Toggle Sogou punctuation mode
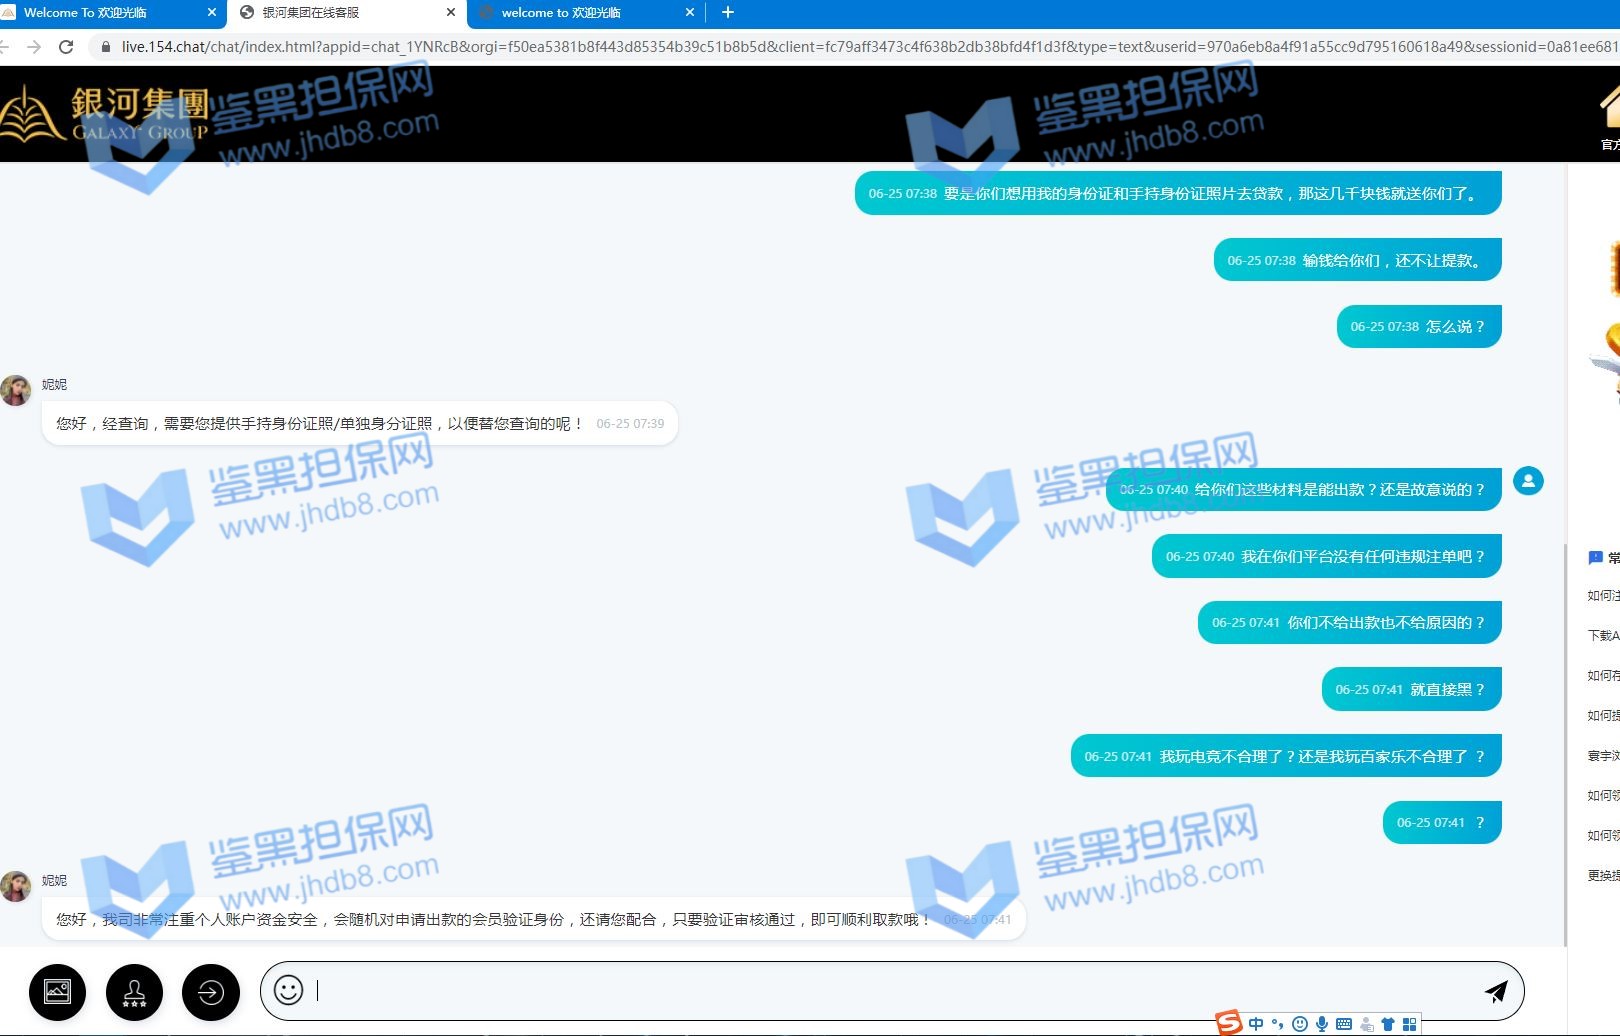This screenshot has height=1036, width=1620. (x=1277, y=1024)
